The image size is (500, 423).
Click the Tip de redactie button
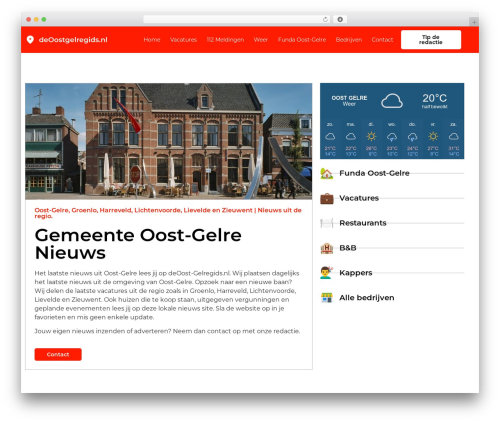tap(431, 40)
